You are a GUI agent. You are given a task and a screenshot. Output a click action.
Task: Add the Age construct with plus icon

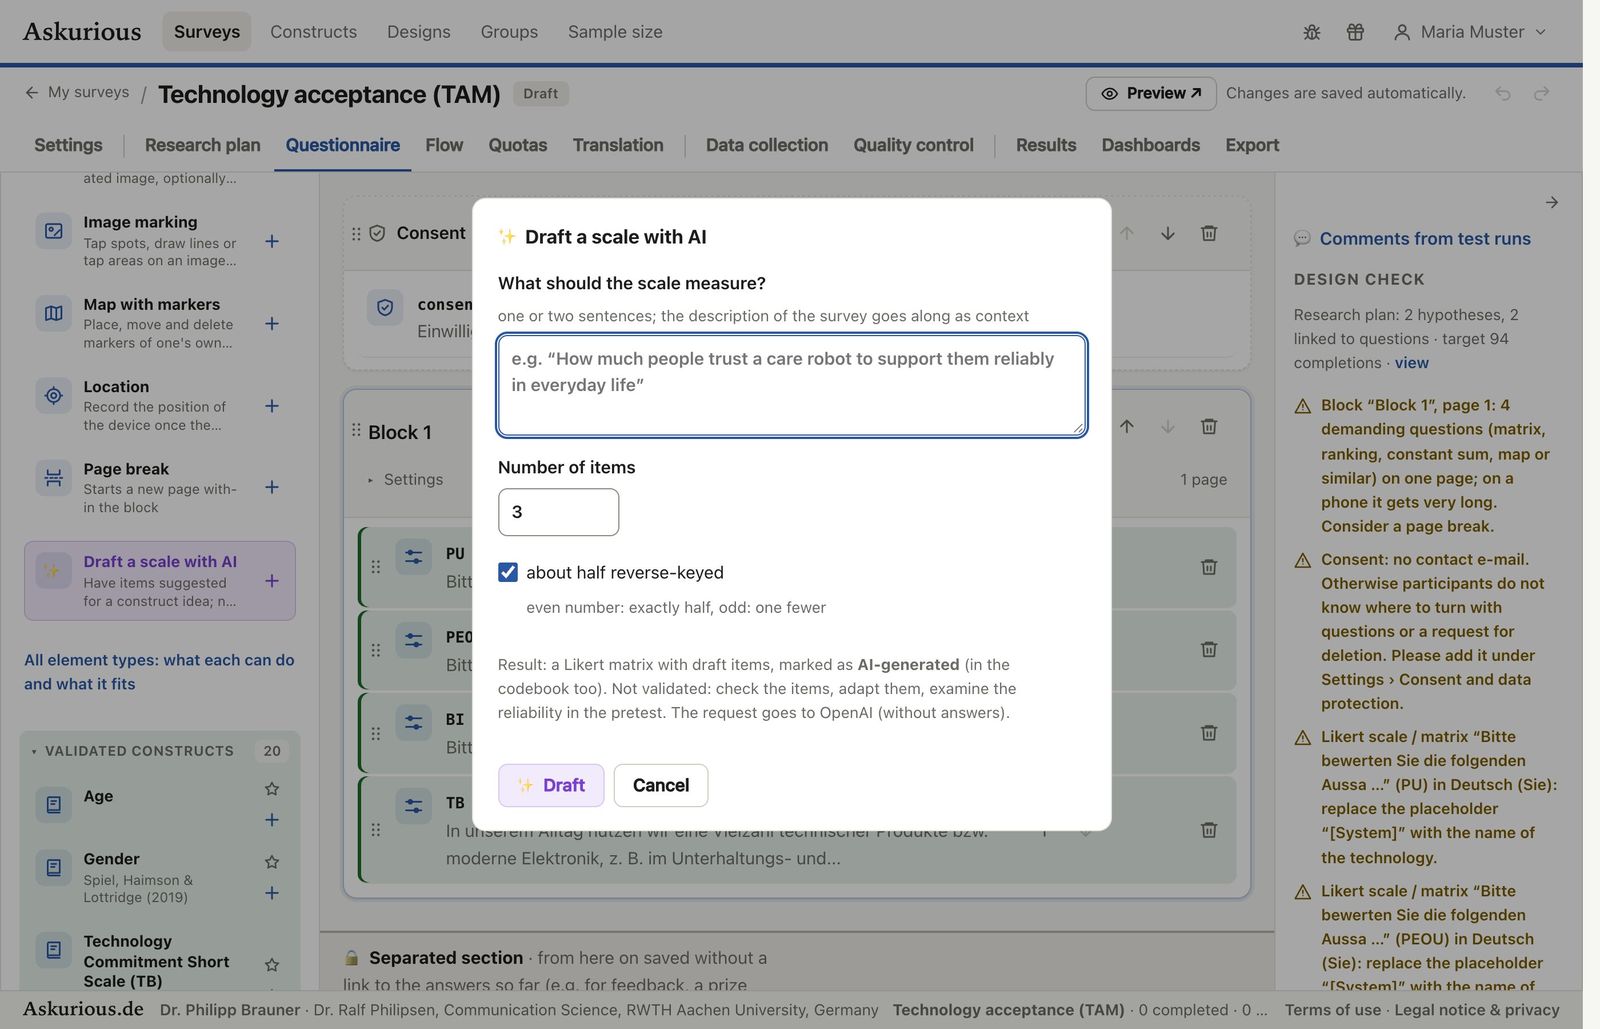pos(272,820)
